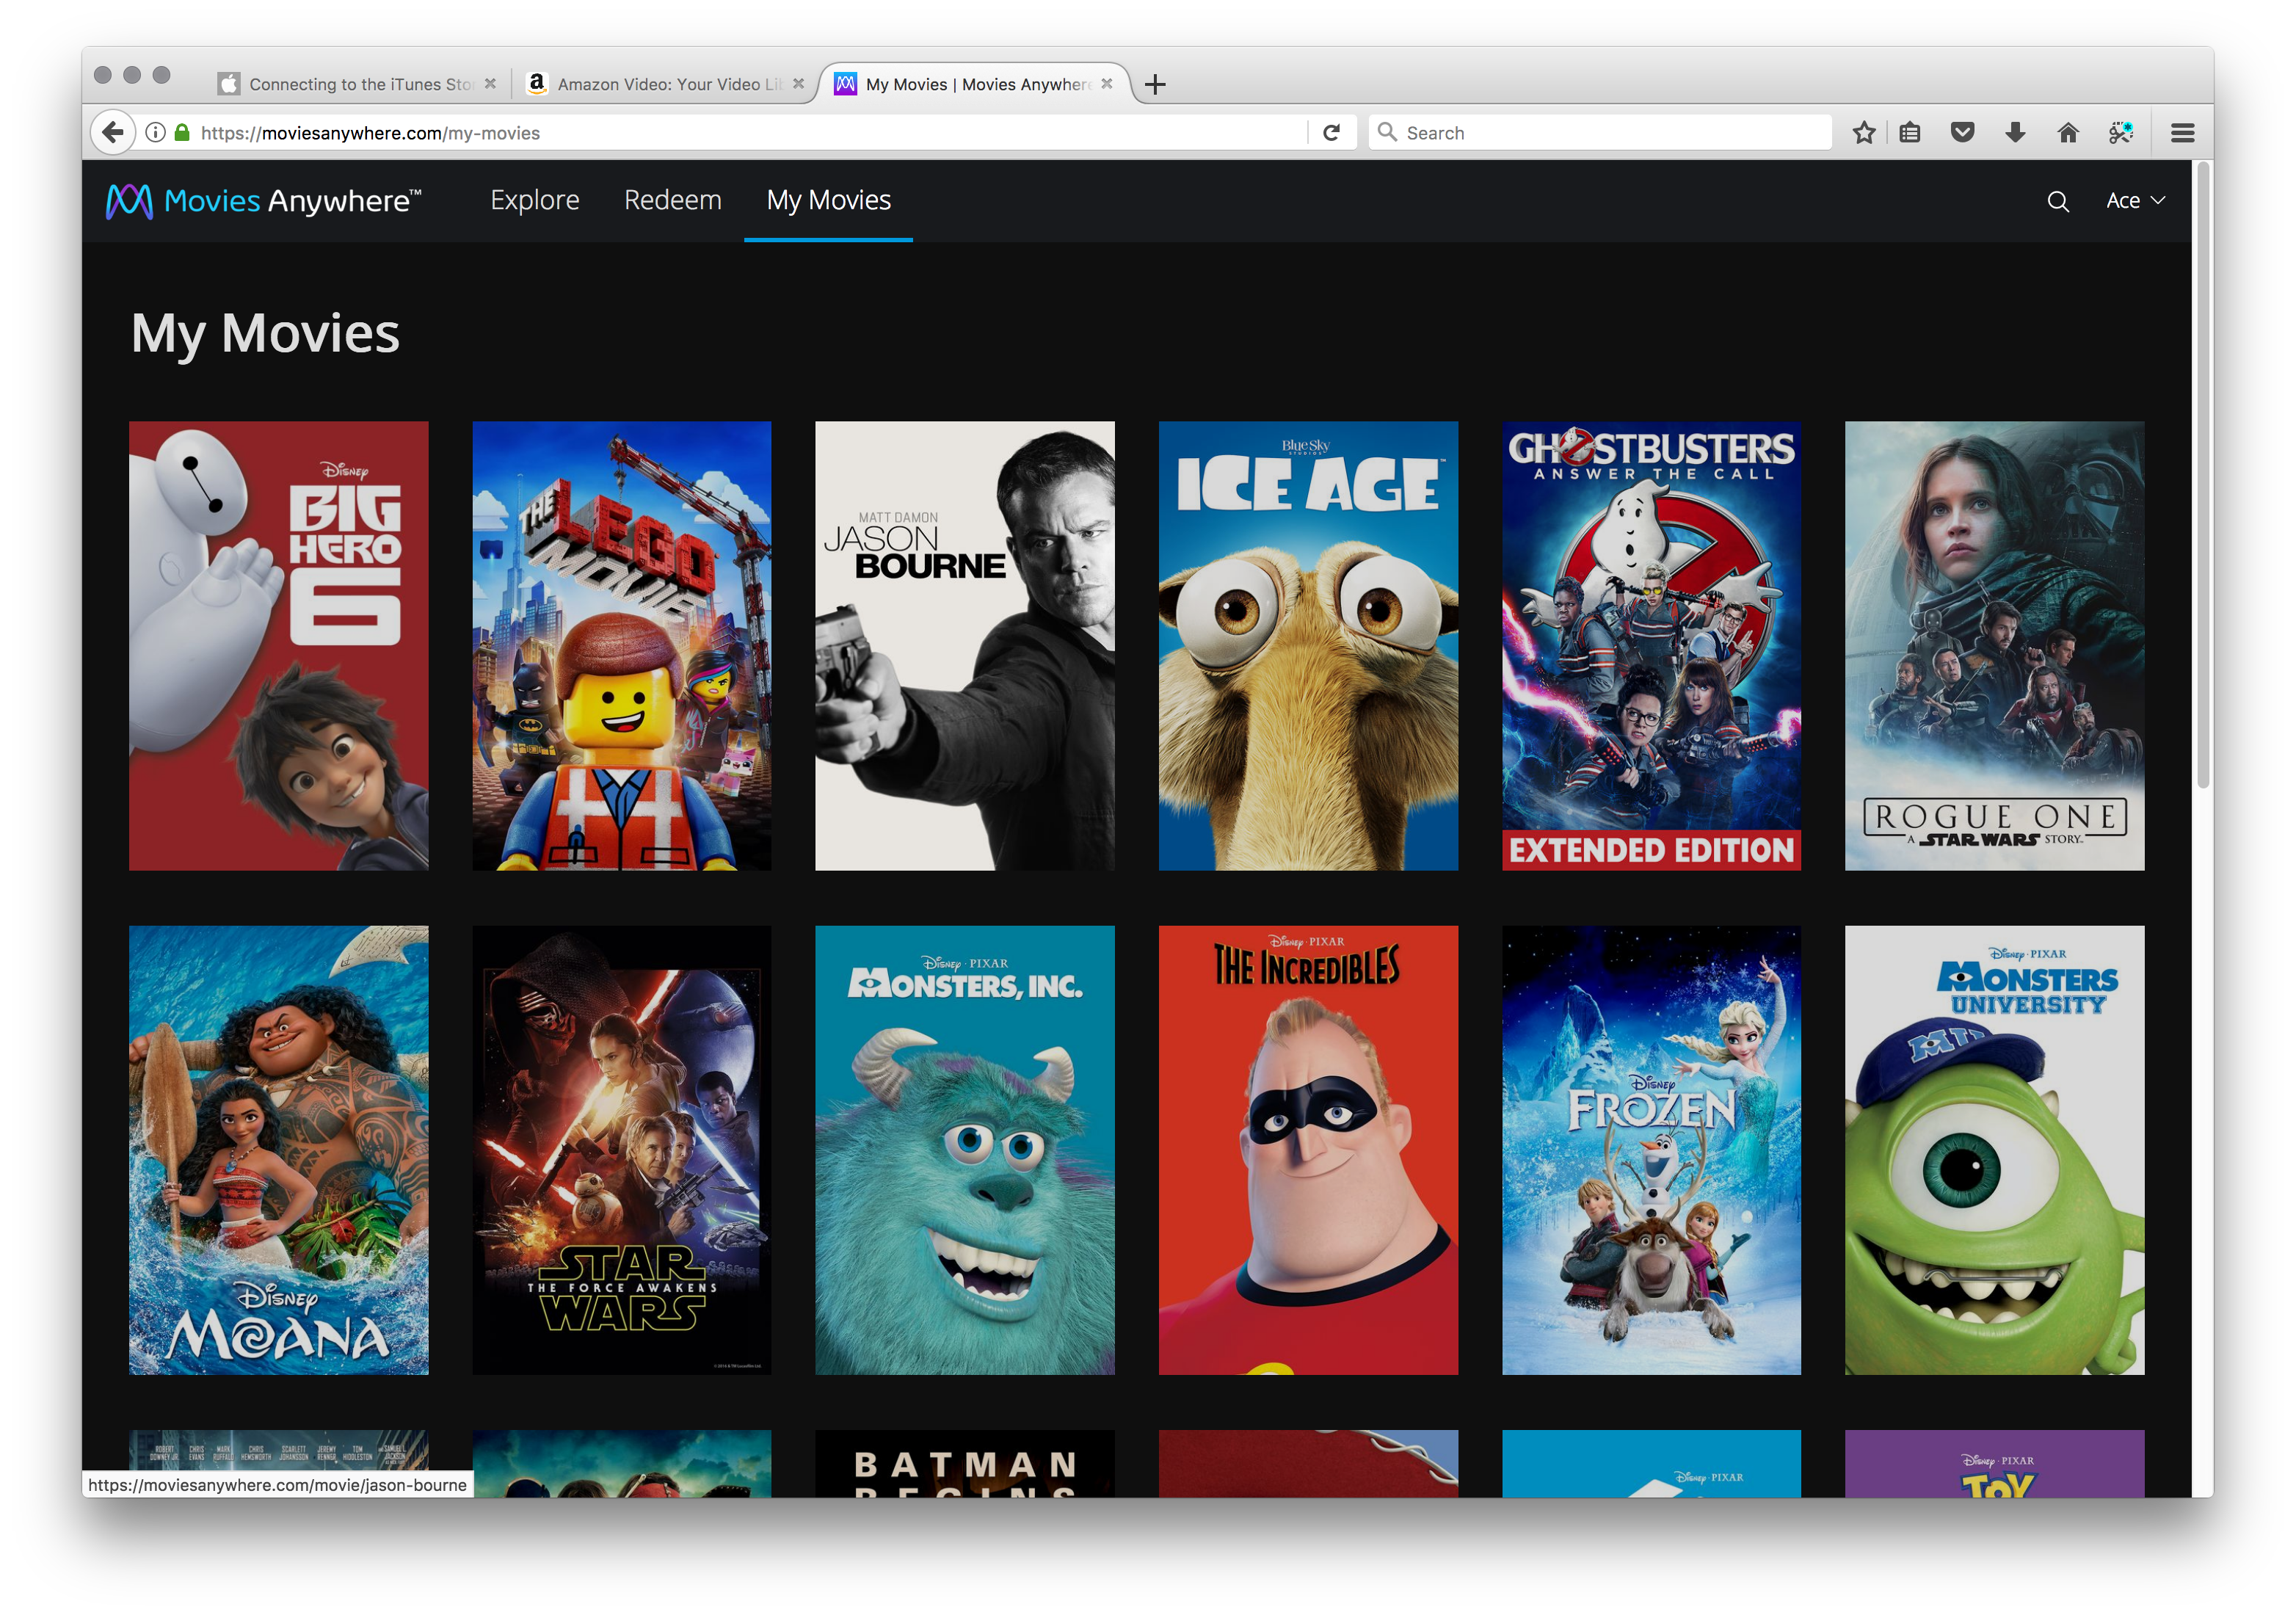
Task: Open the Firefox hamburger menu
Action: pyautogui.click(x=2182, y=133)
